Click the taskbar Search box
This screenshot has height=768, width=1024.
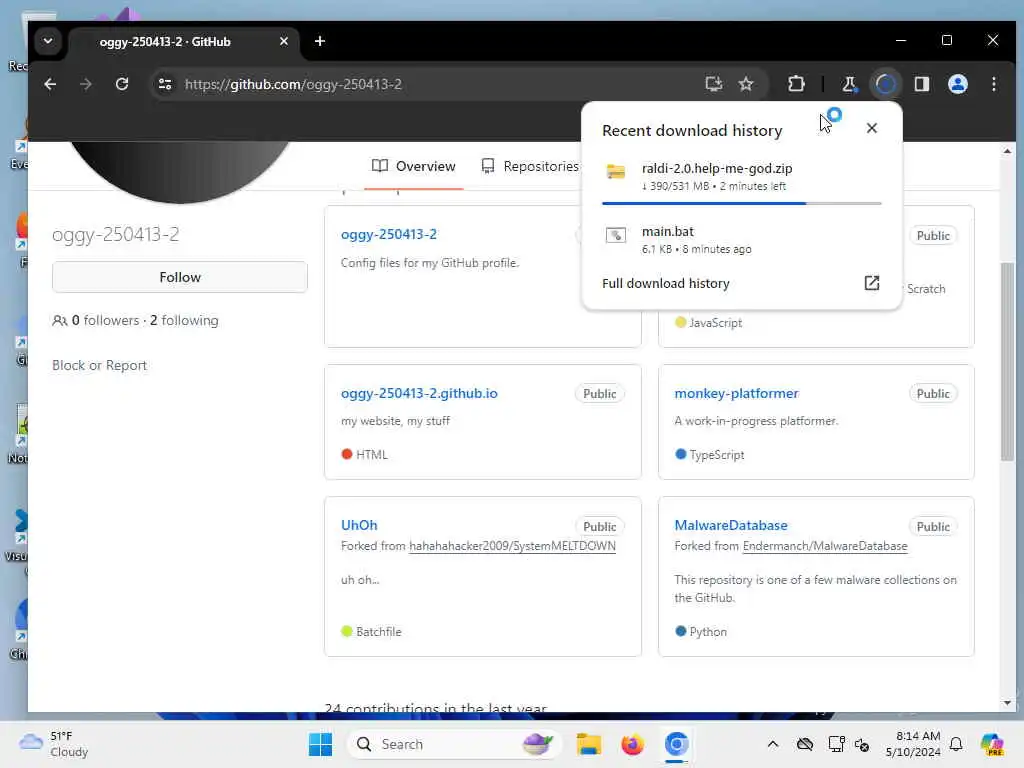coord(455,744)
